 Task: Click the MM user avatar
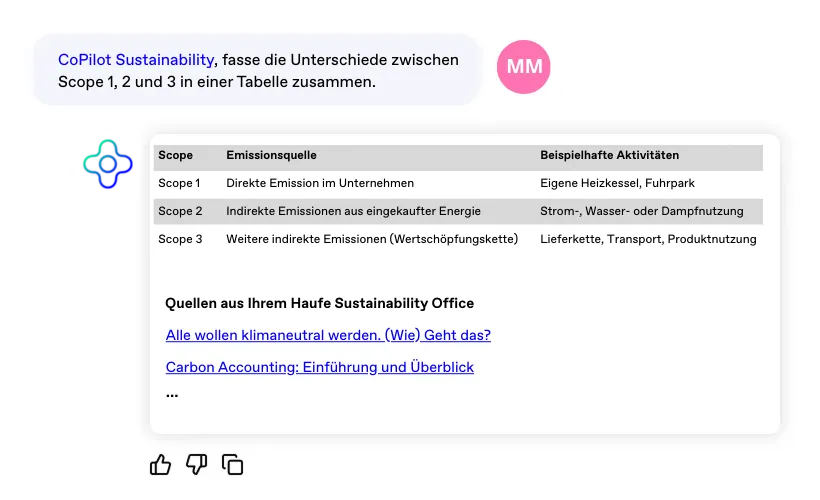coord(524,67)
